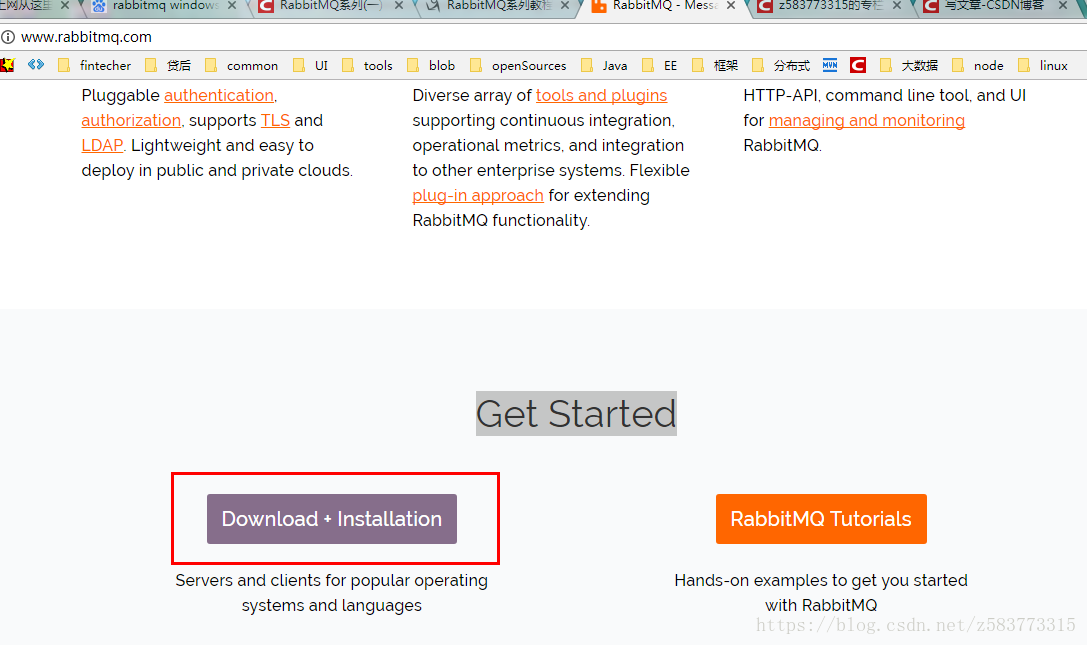The image size is (1087, 645).
Task: Open the EE bookmark folder
Action: 660,65
